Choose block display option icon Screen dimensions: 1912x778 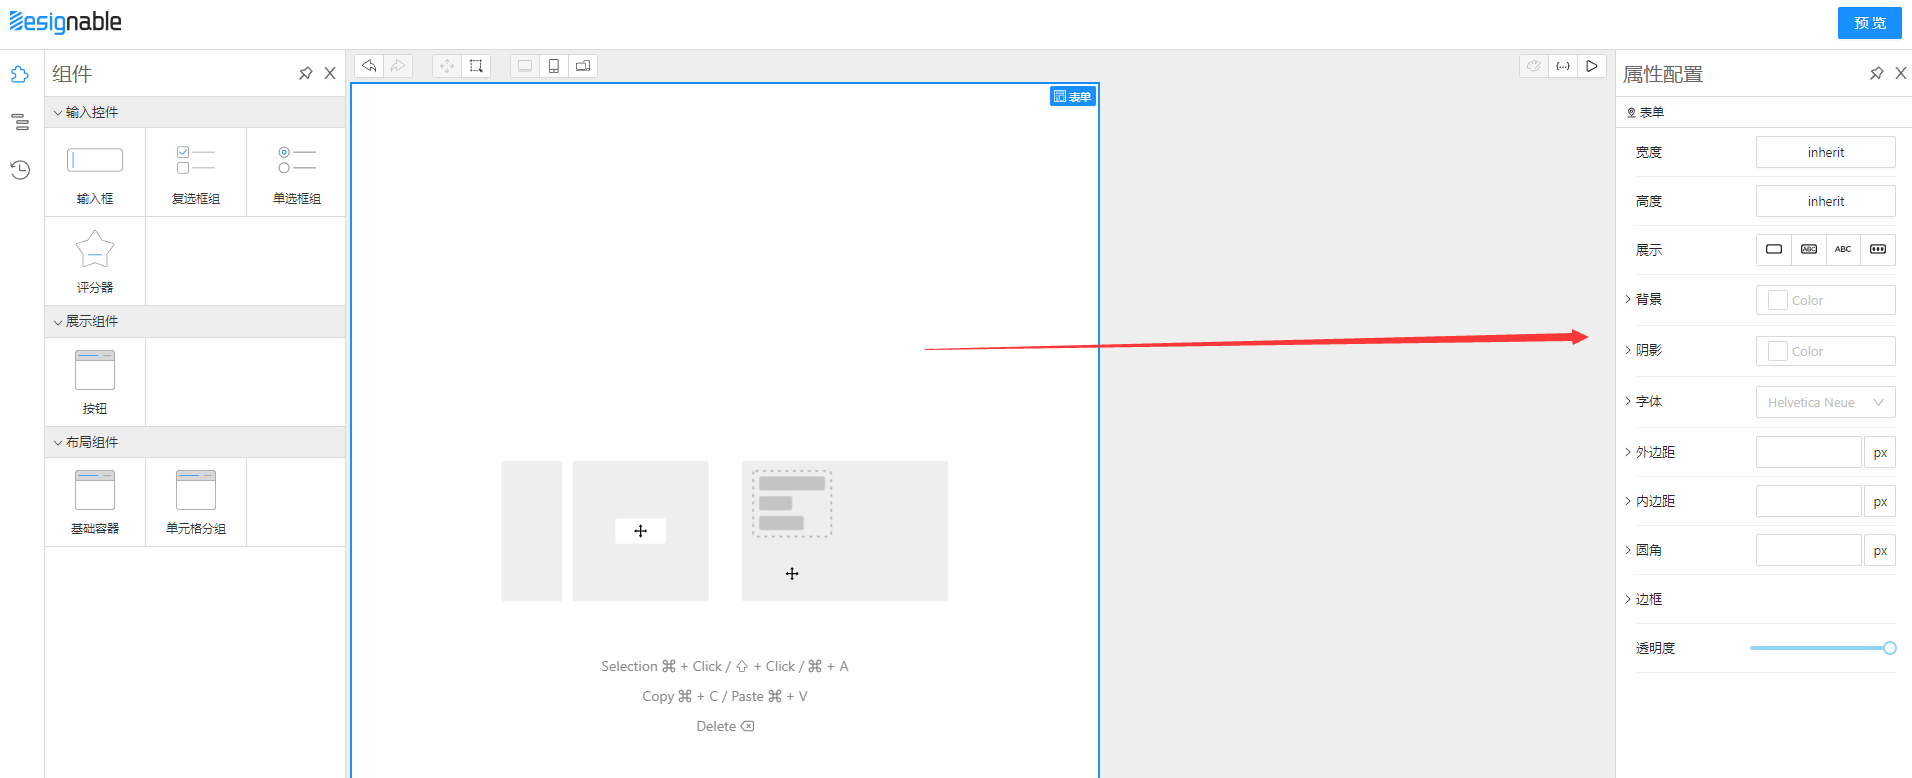click(x=1774, y=249)
